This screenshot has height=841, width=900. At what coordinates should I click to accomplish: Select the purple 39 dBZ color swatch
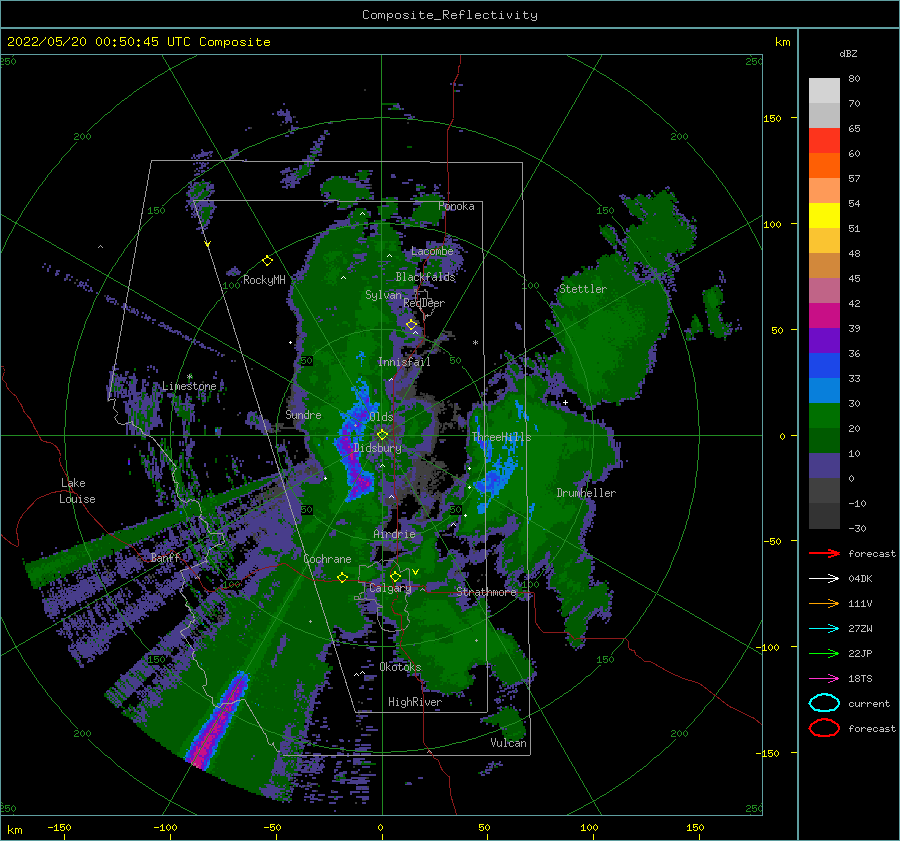click(x=824, y=341)
